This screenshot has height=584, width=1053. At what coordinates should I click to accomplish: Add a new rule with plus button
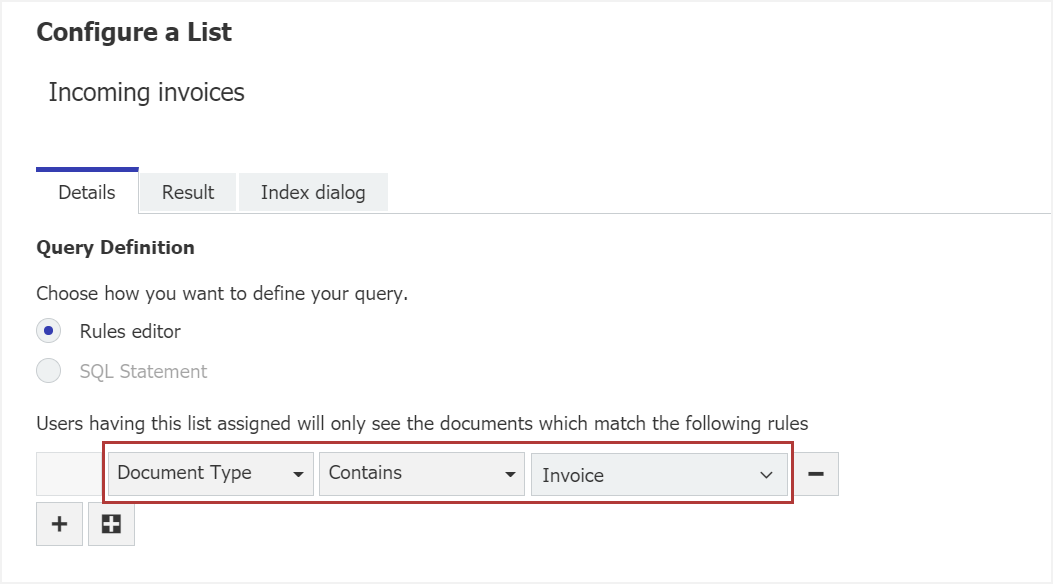(x=59, y=524)
